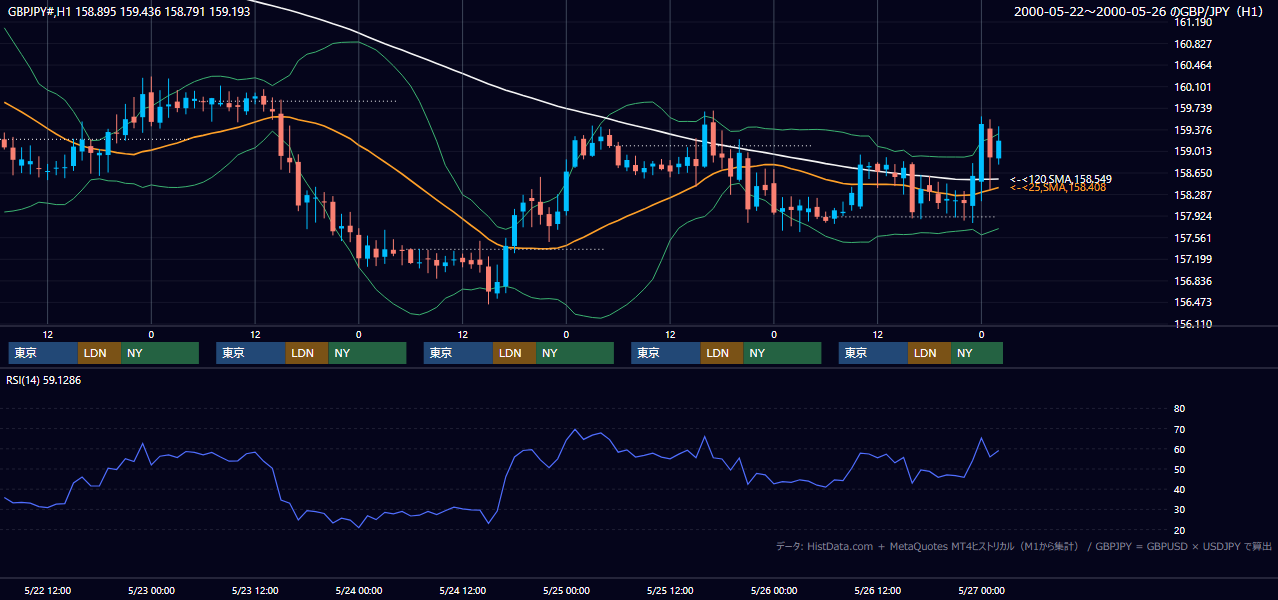Click the RSI 60 level label
The height and width of the screenshot is (600, 1278).
pyautogui.click(x=1180, y=449)
